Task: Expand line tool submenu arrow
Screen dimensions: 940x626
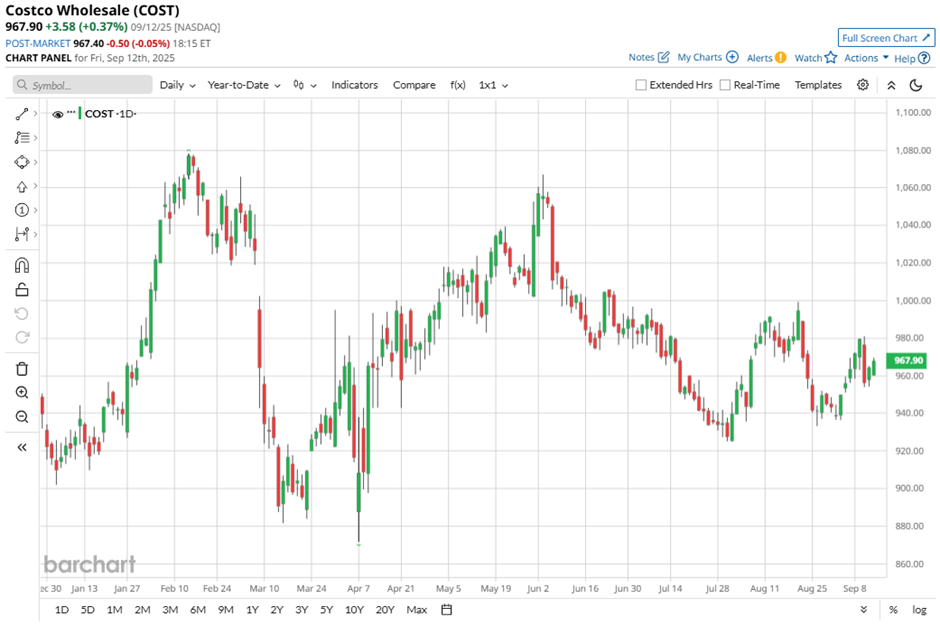Action: coord(36,114)
